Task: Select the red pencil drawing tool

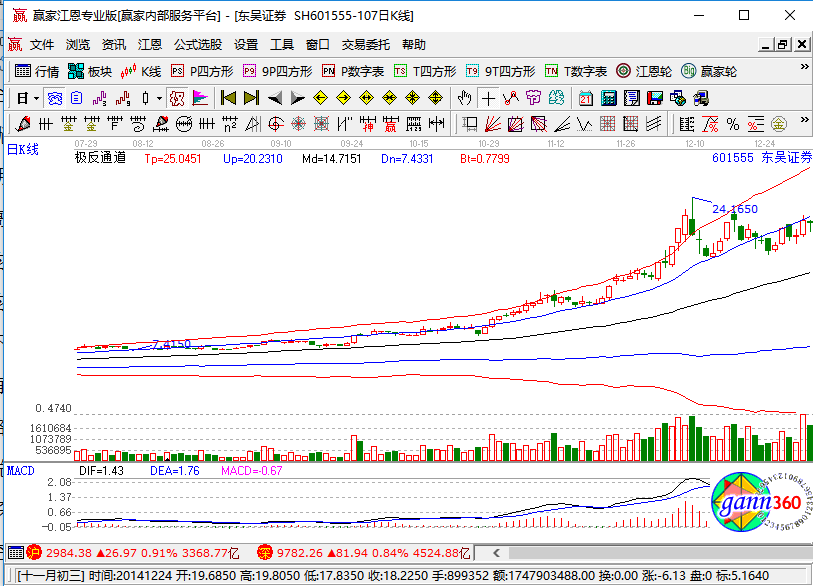Action: 23,124
